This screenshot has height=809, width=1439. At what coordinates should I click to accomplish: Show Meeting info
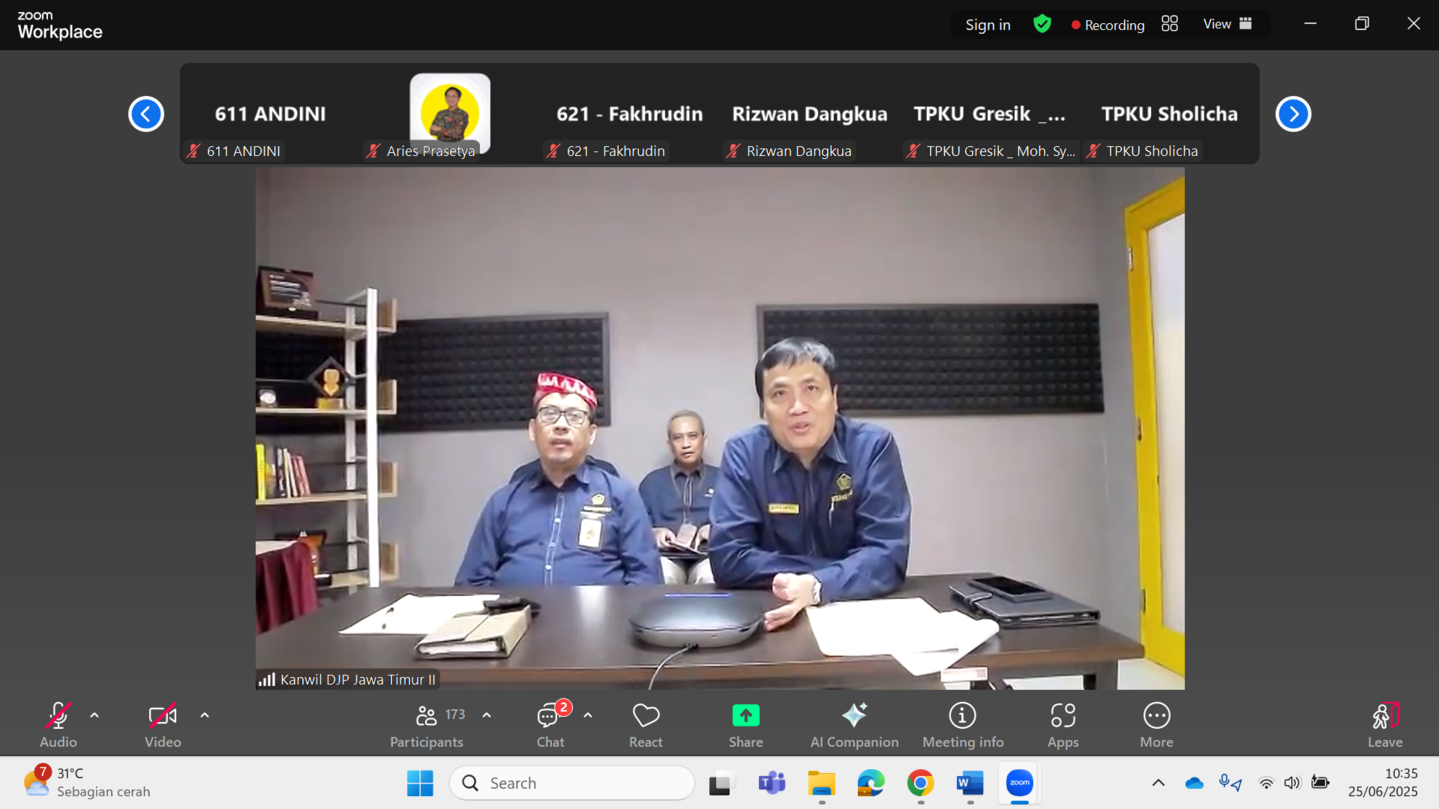(962, 724)
